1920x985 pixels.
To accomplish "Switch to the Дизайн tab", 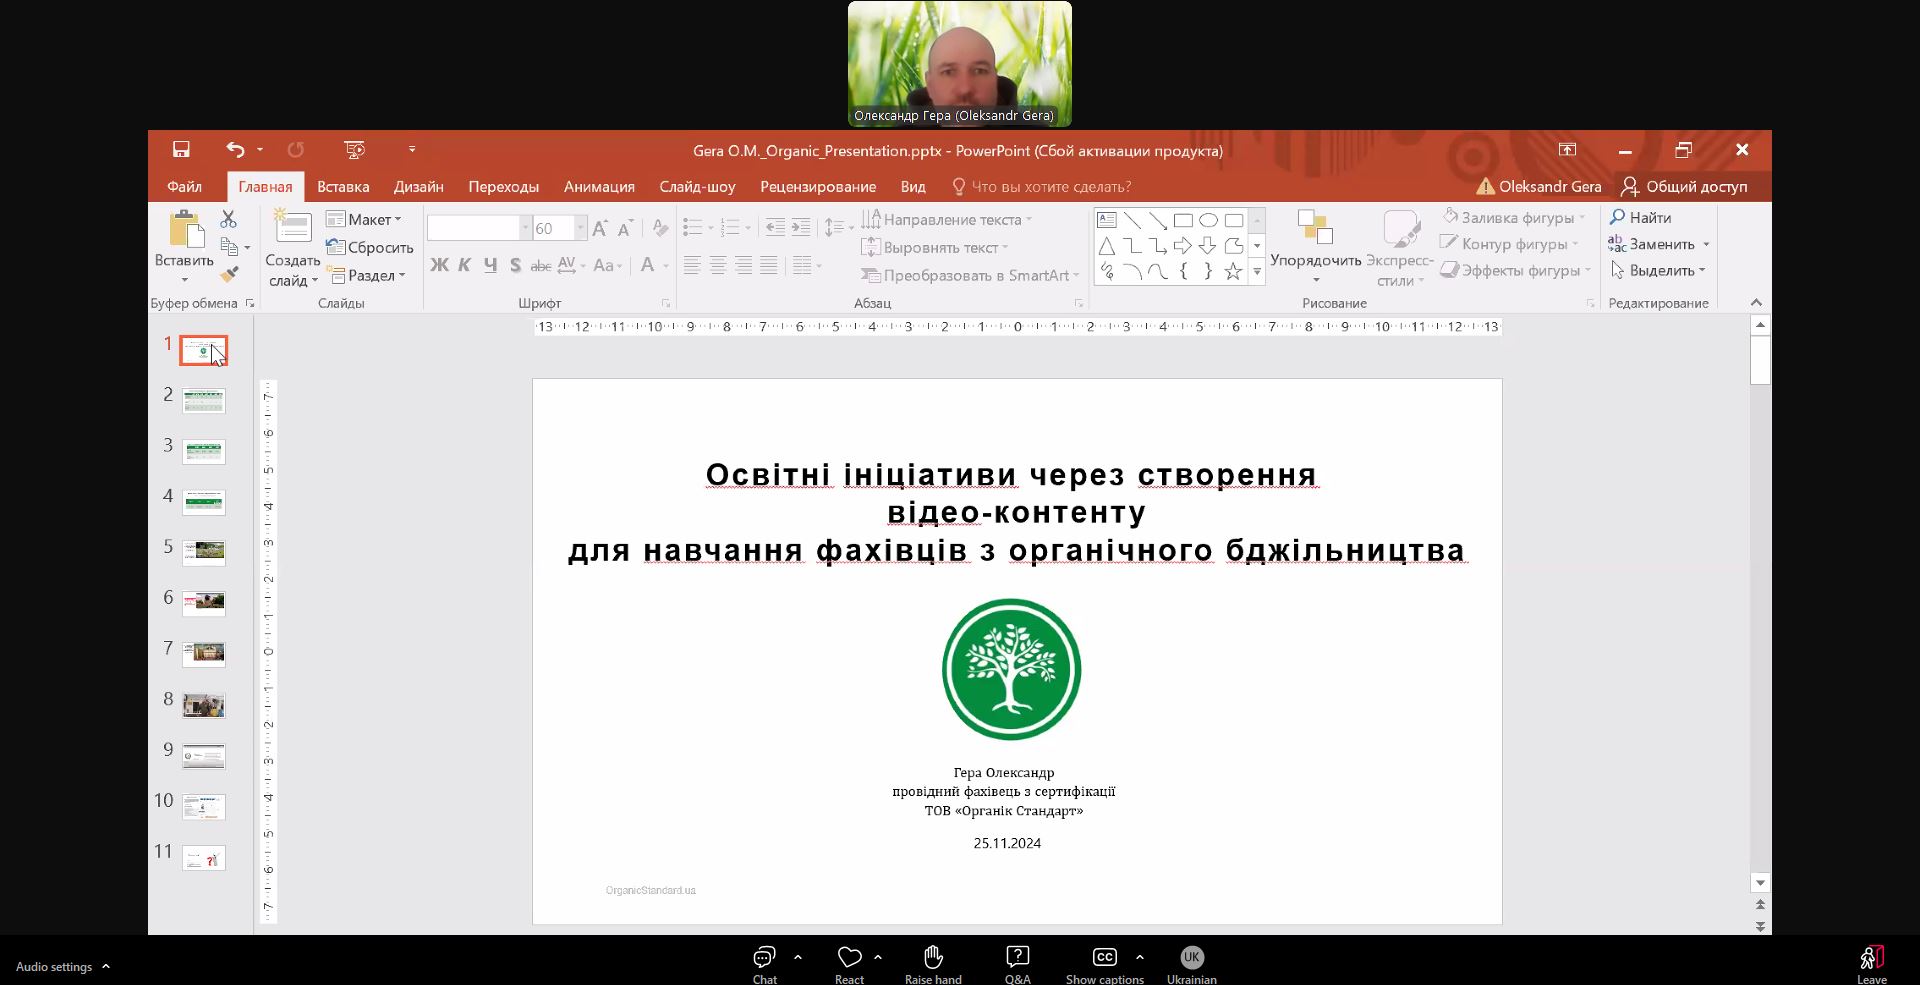I will point(419,187).
